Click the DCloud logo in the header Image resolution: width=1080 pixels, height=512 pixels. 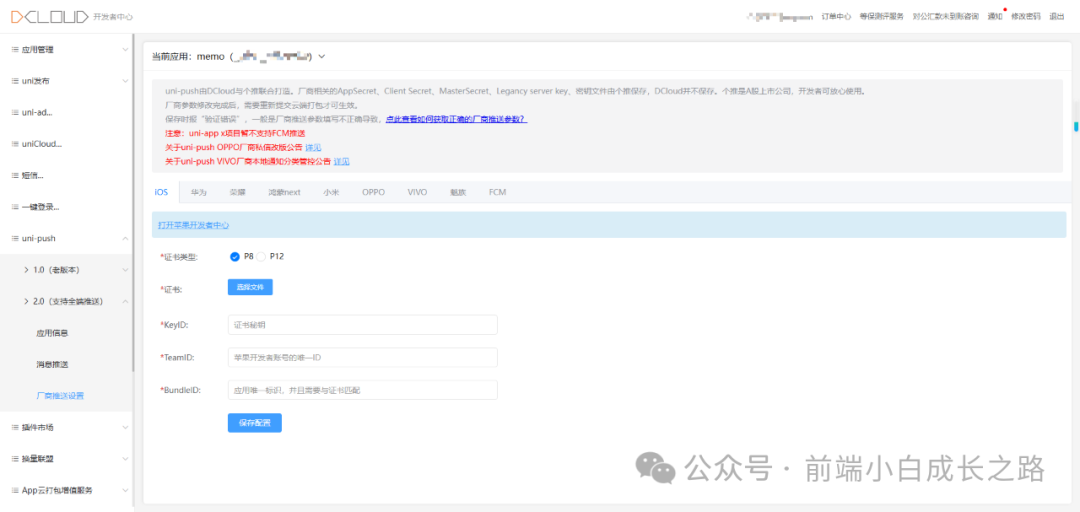pyautogui.click(x=49, y=17)
